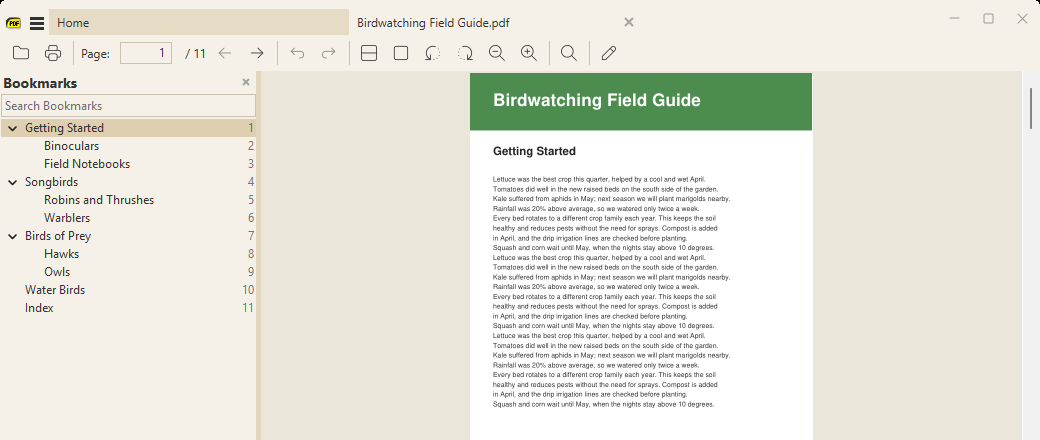Rotate the page counterclockwise
Screen dimensions: 1040x440
[x=432, y=53]
